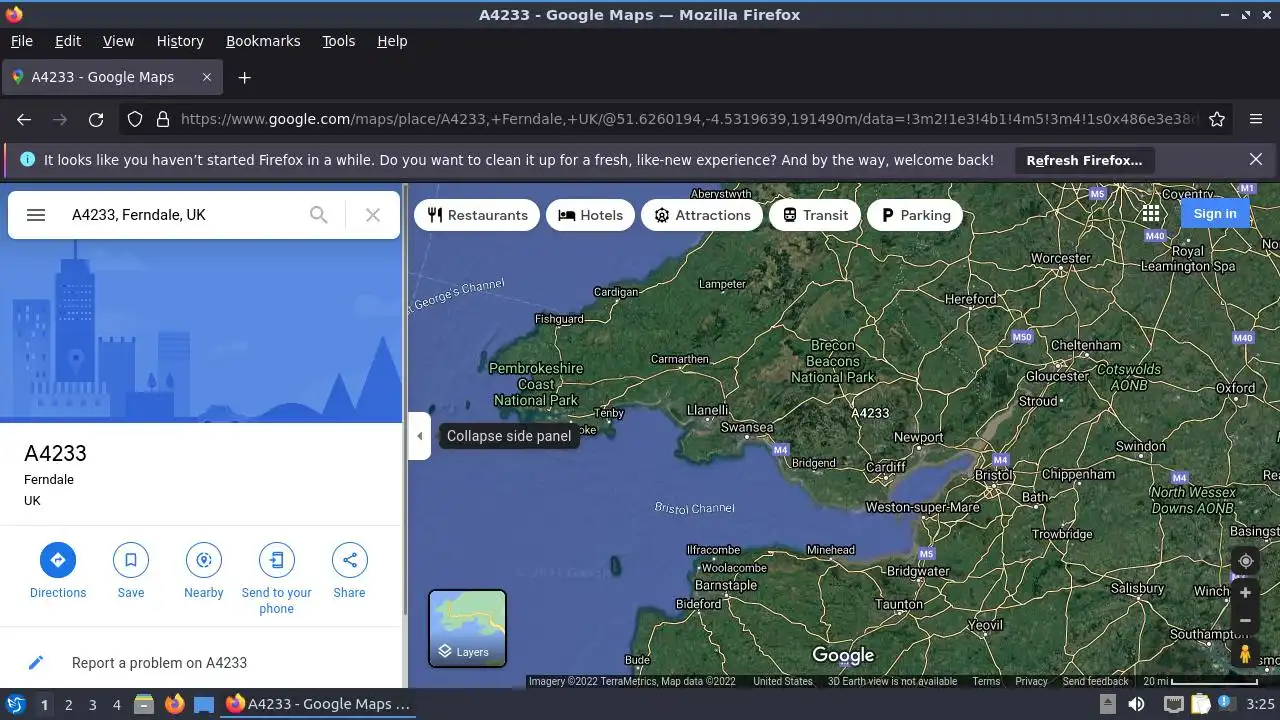Open the Firefox File menu

pos(21,41)
